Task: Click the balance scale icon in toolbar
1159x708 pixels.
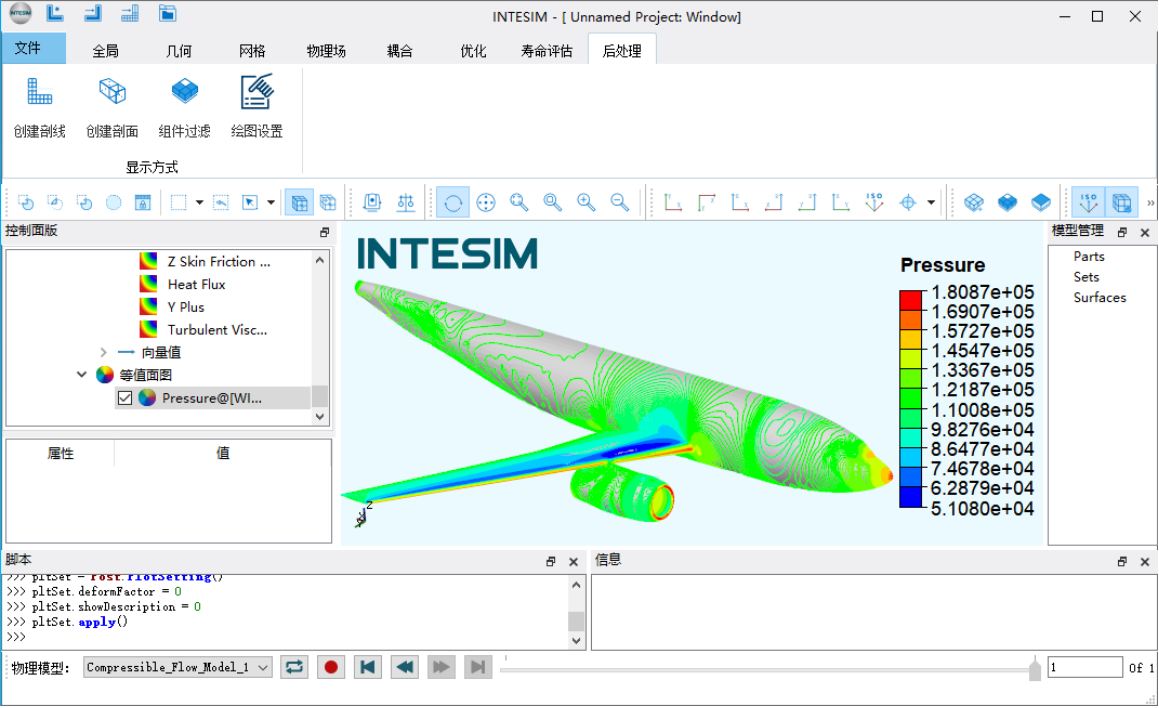Action: tap(406, 203)
